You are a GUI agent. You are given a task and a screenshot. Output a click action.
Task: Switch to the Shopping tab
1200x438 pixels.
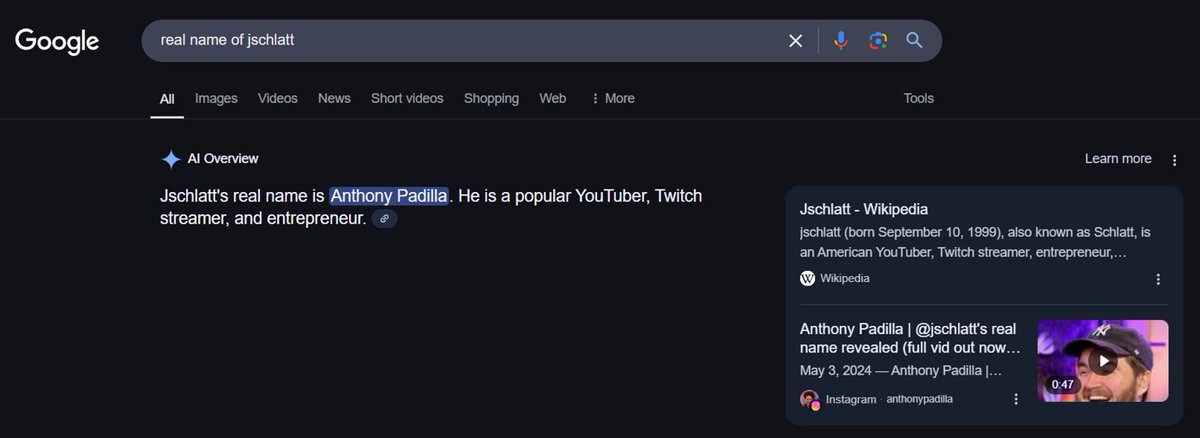point(491,98)
